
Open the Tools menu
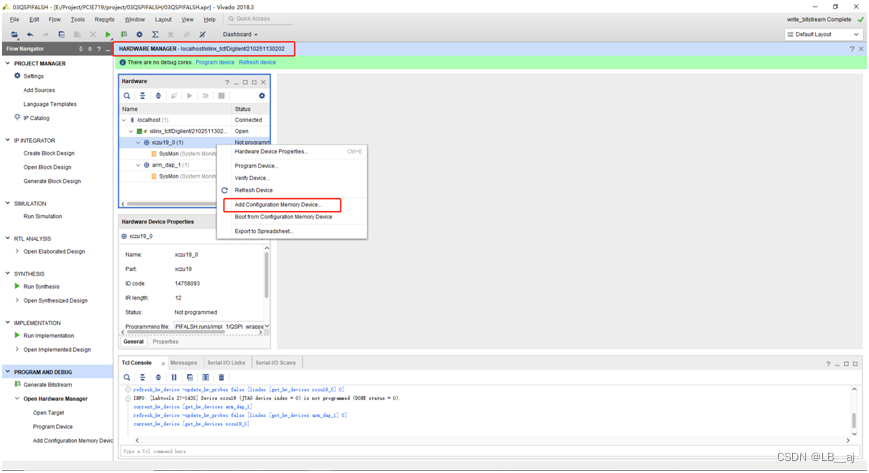tap(78, 19)
